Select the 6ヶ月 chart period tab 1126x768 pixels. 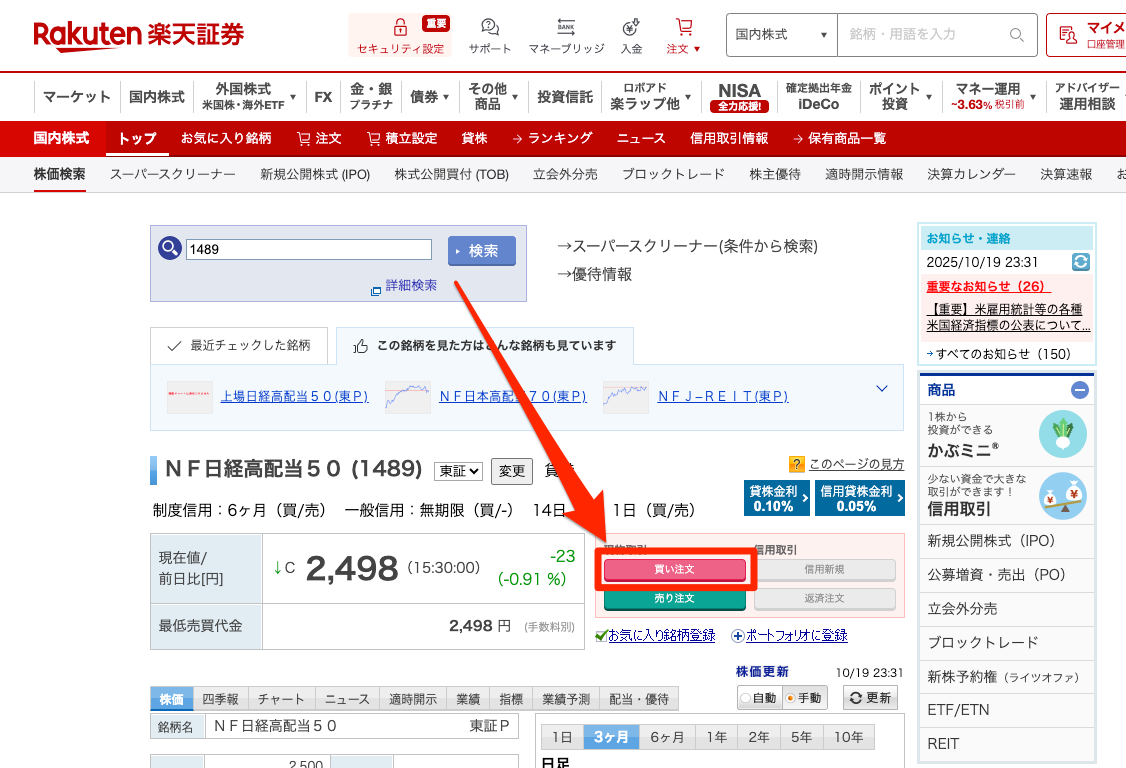click(x=667, y=737)
